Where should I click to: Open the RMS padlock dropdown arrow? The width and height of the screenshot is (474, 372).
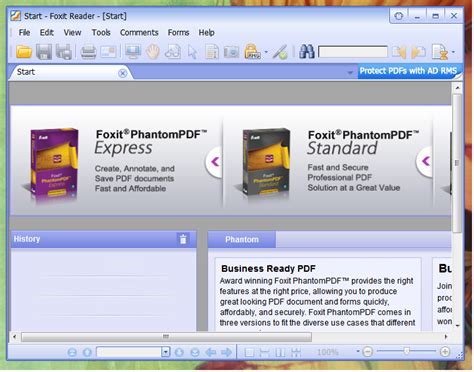(266, 52)
